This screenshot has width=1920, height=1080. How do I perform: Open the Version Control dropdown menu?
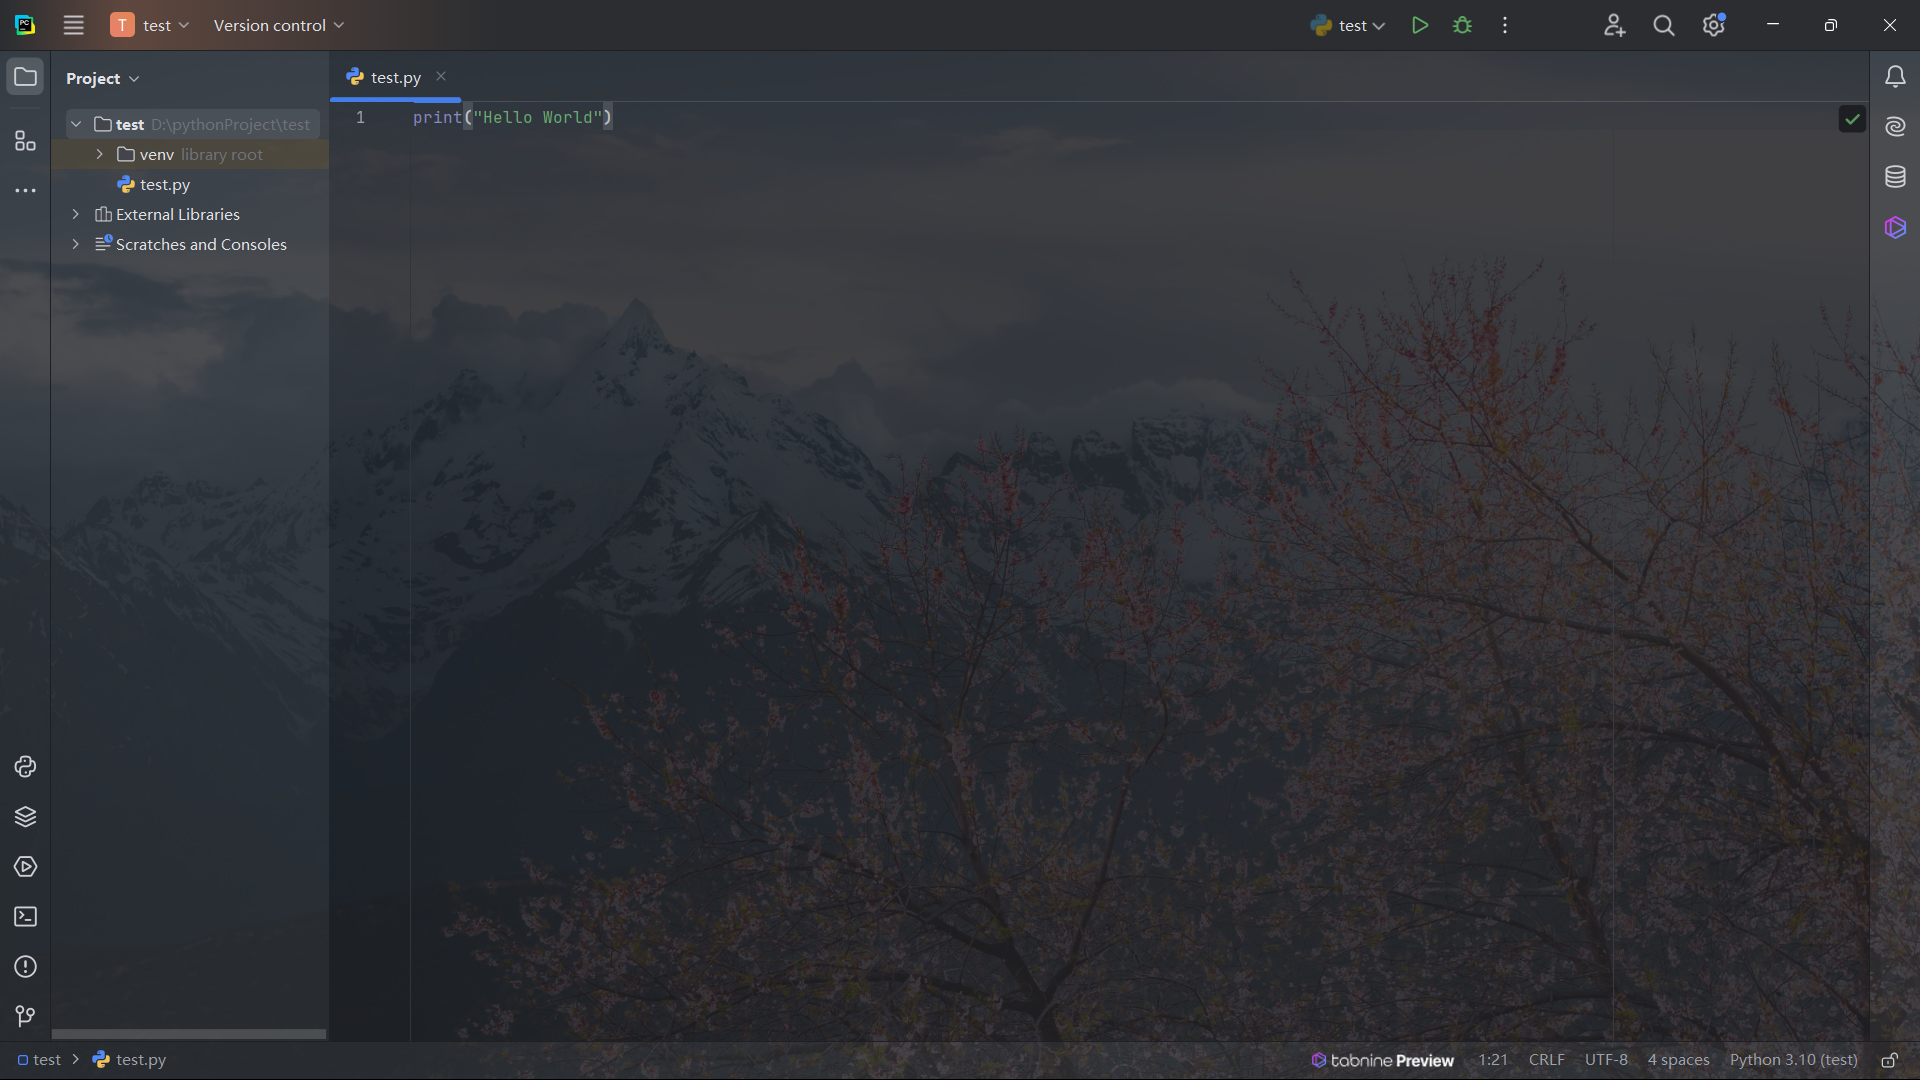(278, 25)
